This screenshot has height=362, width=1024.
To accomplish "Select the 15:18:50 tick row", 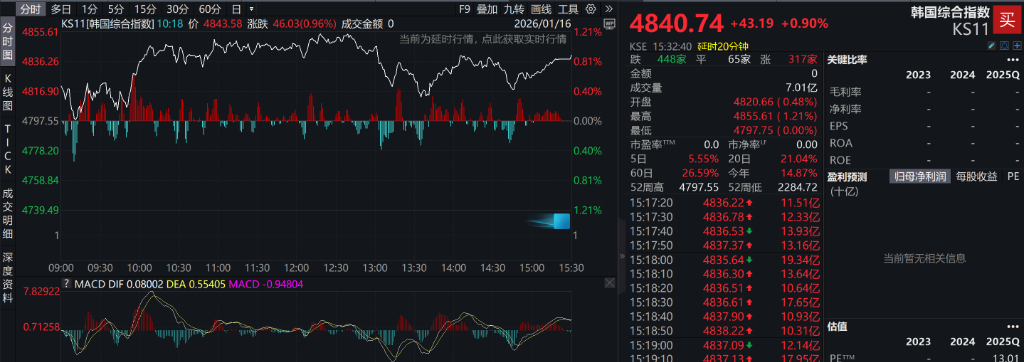I will tap(724, 331).
